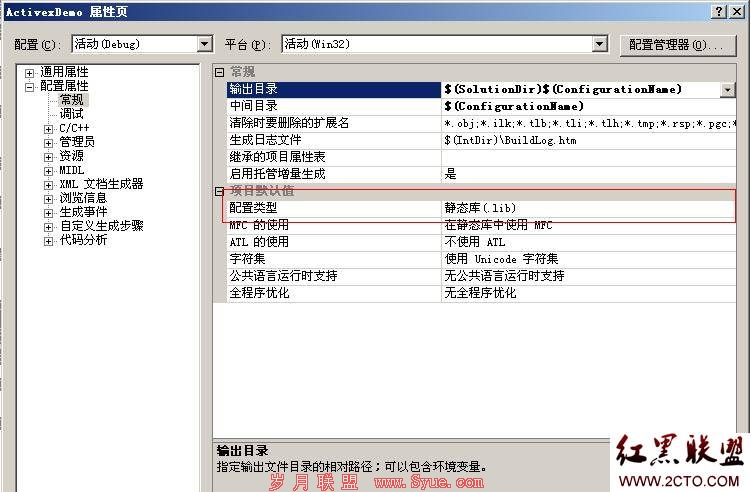Viewport: 751px width, 492px height.
Task: Open the 平台 Win32 dropdown
Action: pyautogui.click(x=599, y=44)
